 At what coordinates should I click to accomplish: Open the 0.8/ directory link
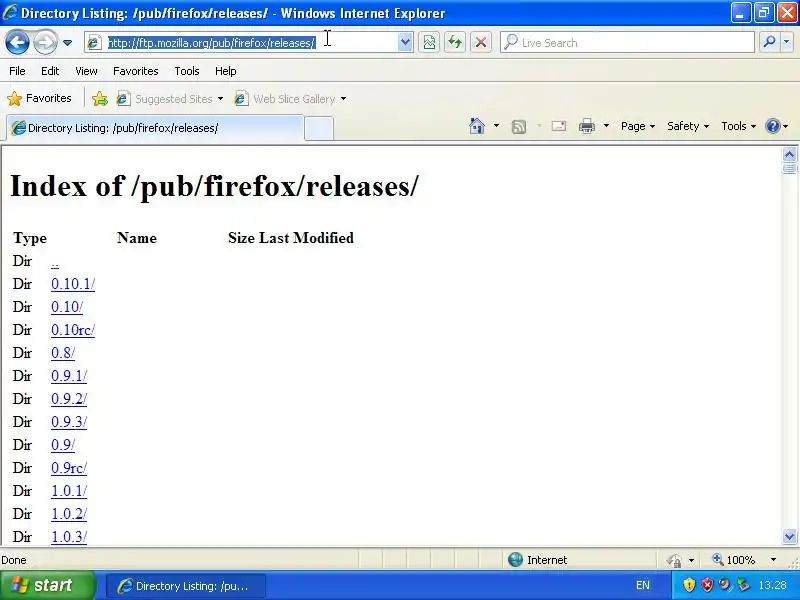tap(63, 353)
